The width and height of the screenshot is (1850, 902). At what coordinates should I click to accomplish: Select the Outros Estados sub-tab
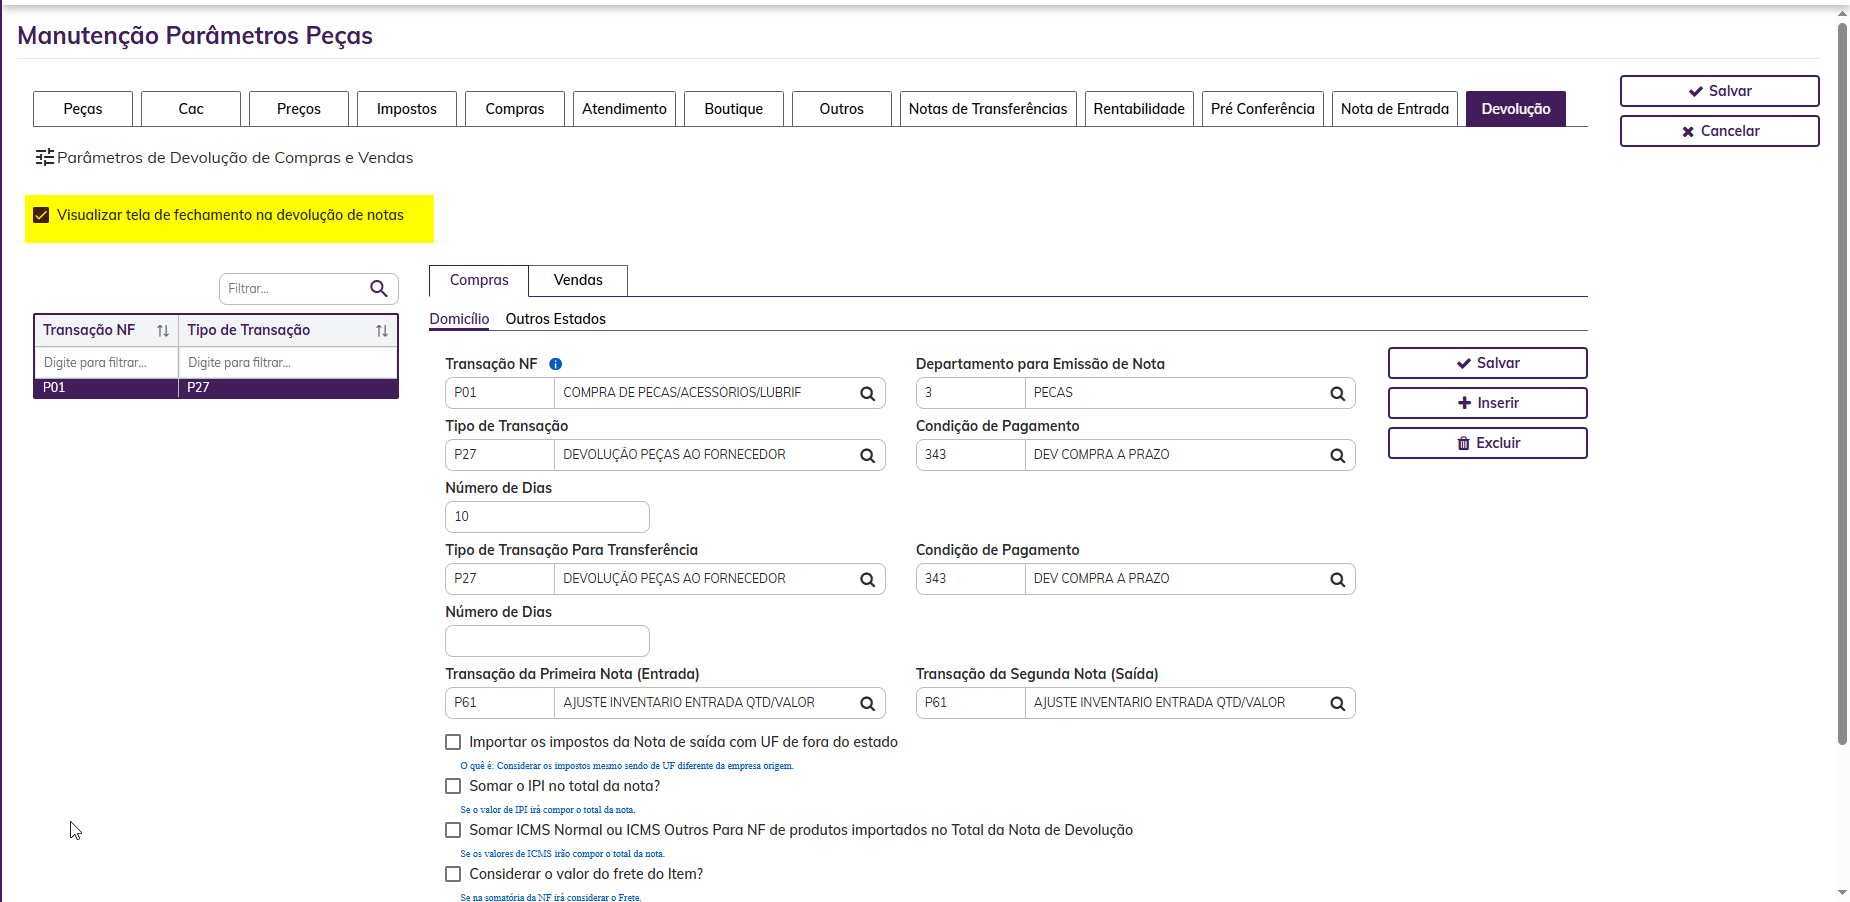coord(555,319)
